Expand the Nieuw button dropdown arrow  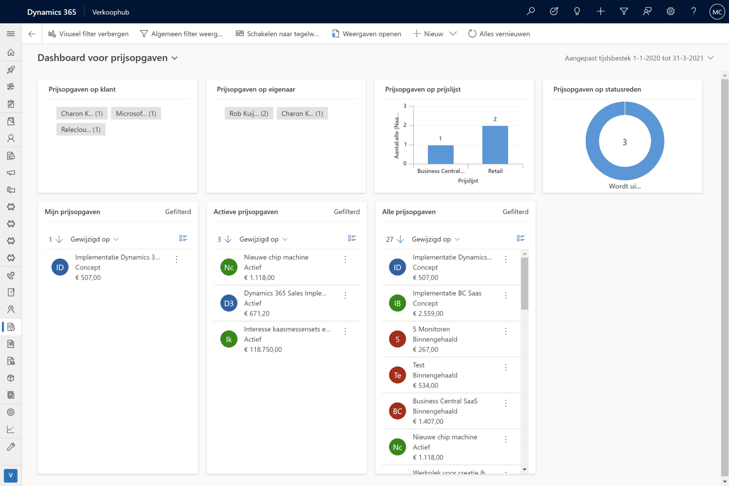pyautogui.click(x=453, y=33)
